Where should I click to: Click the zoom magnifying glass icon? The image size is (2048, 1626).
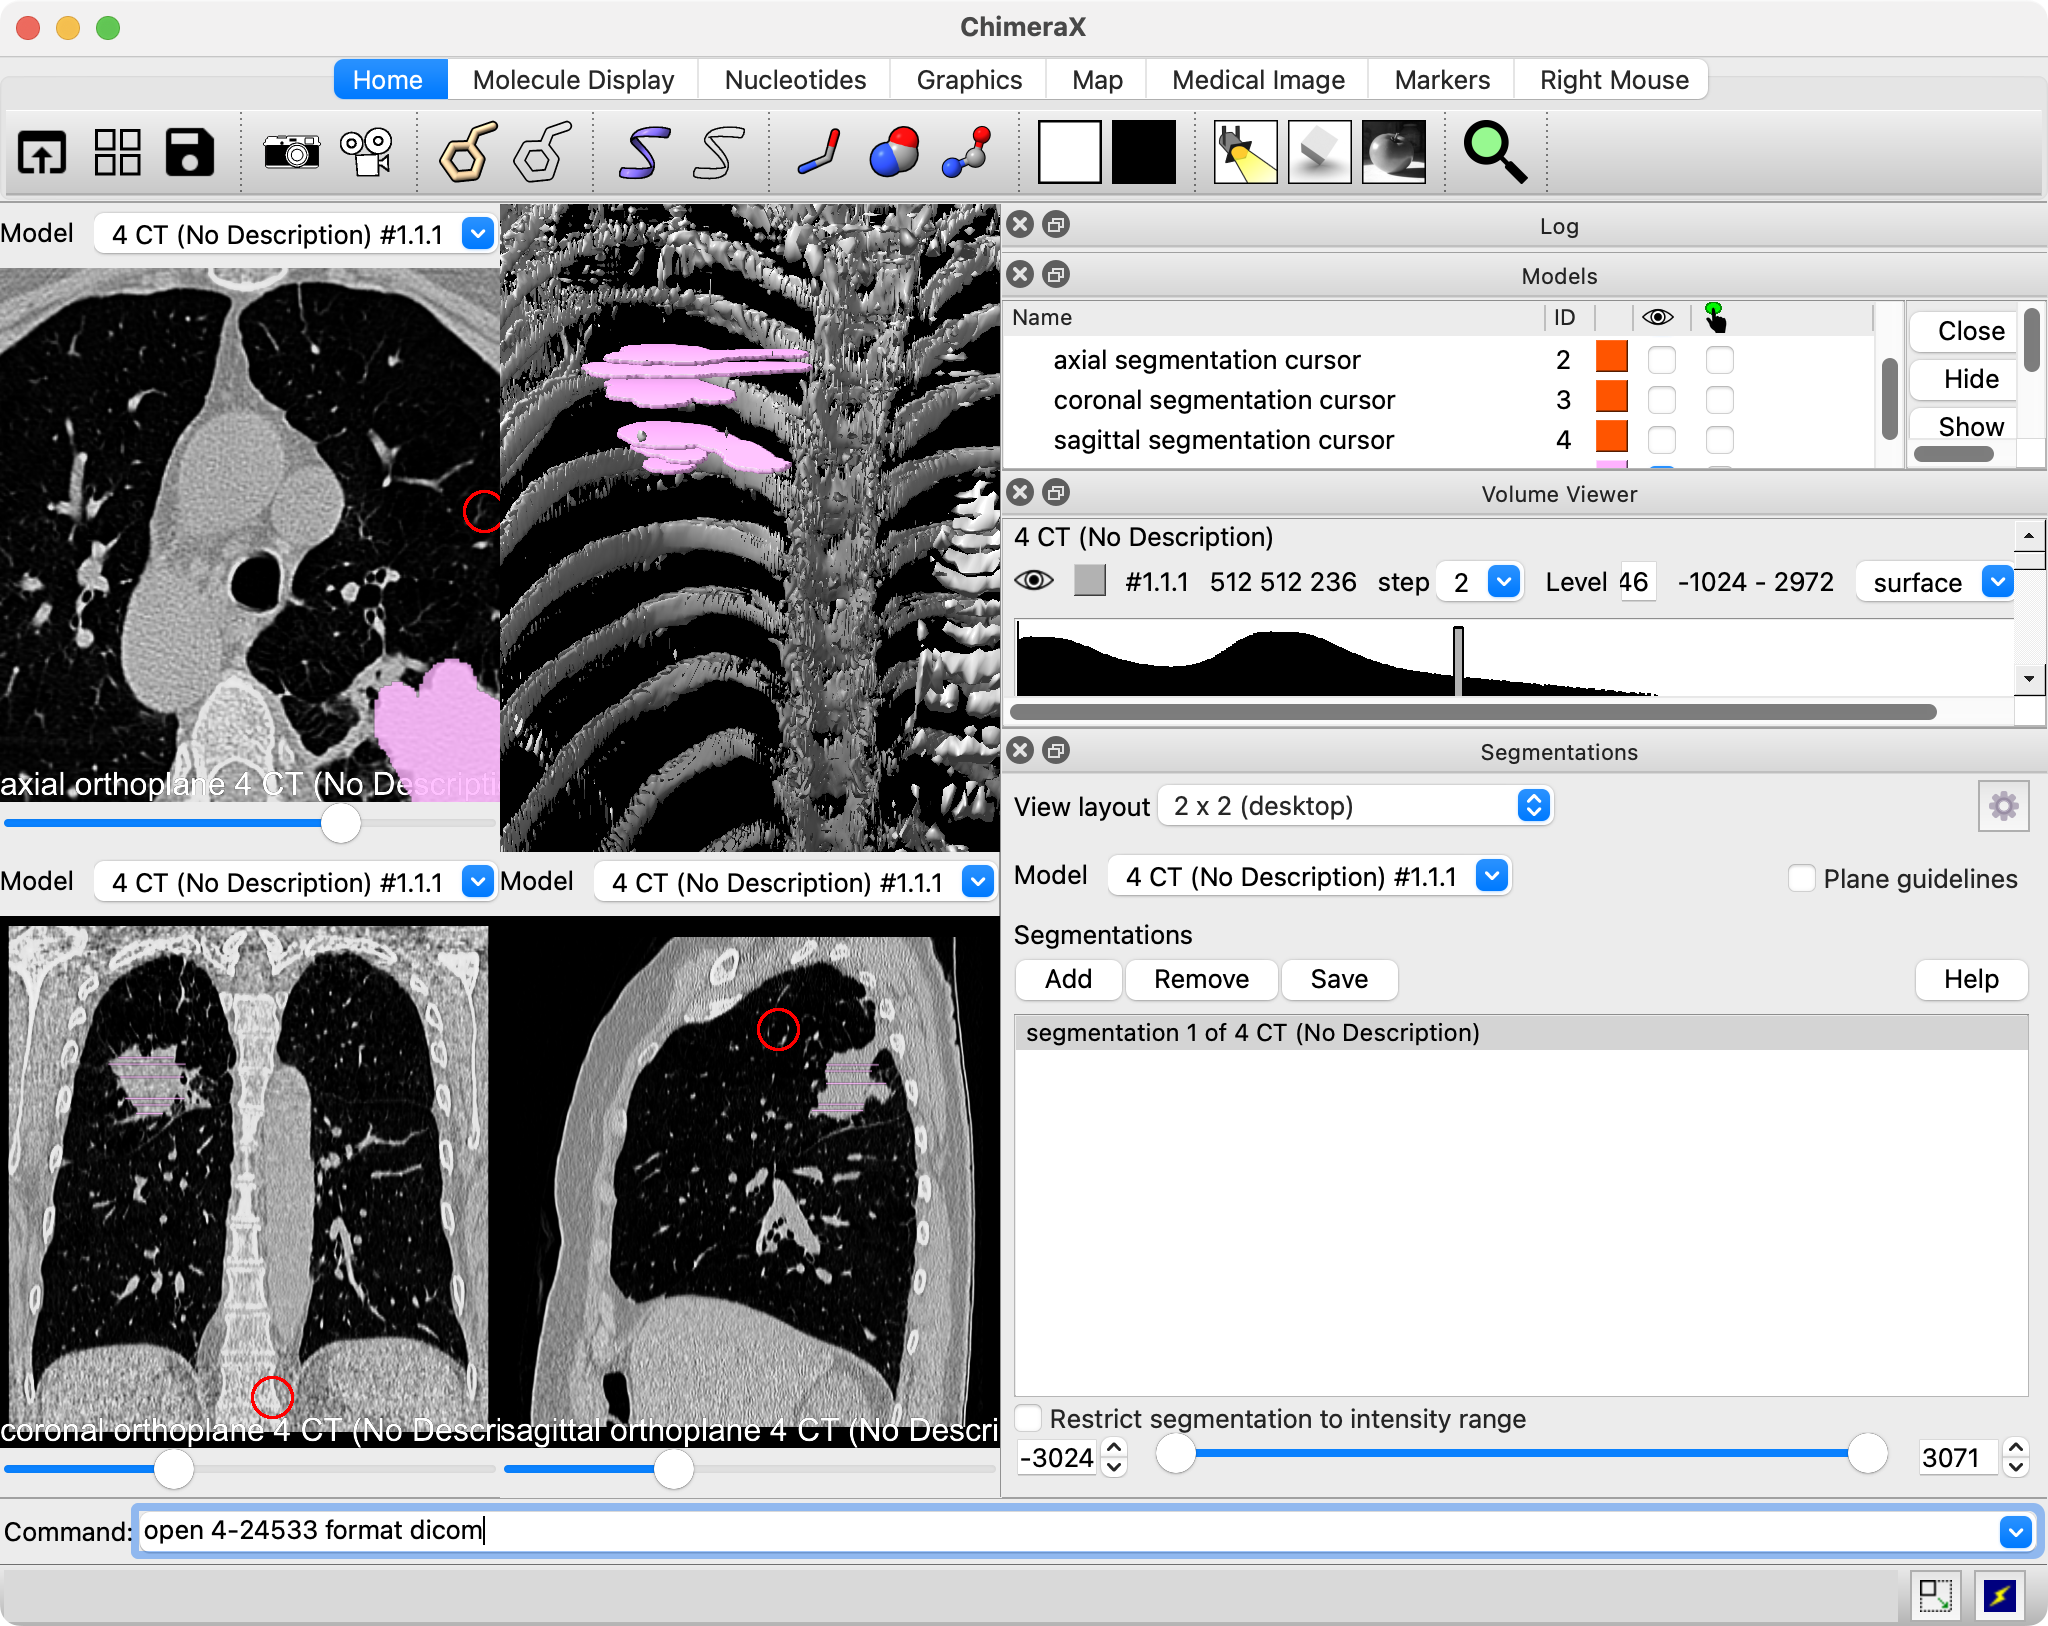(1494, 152)
